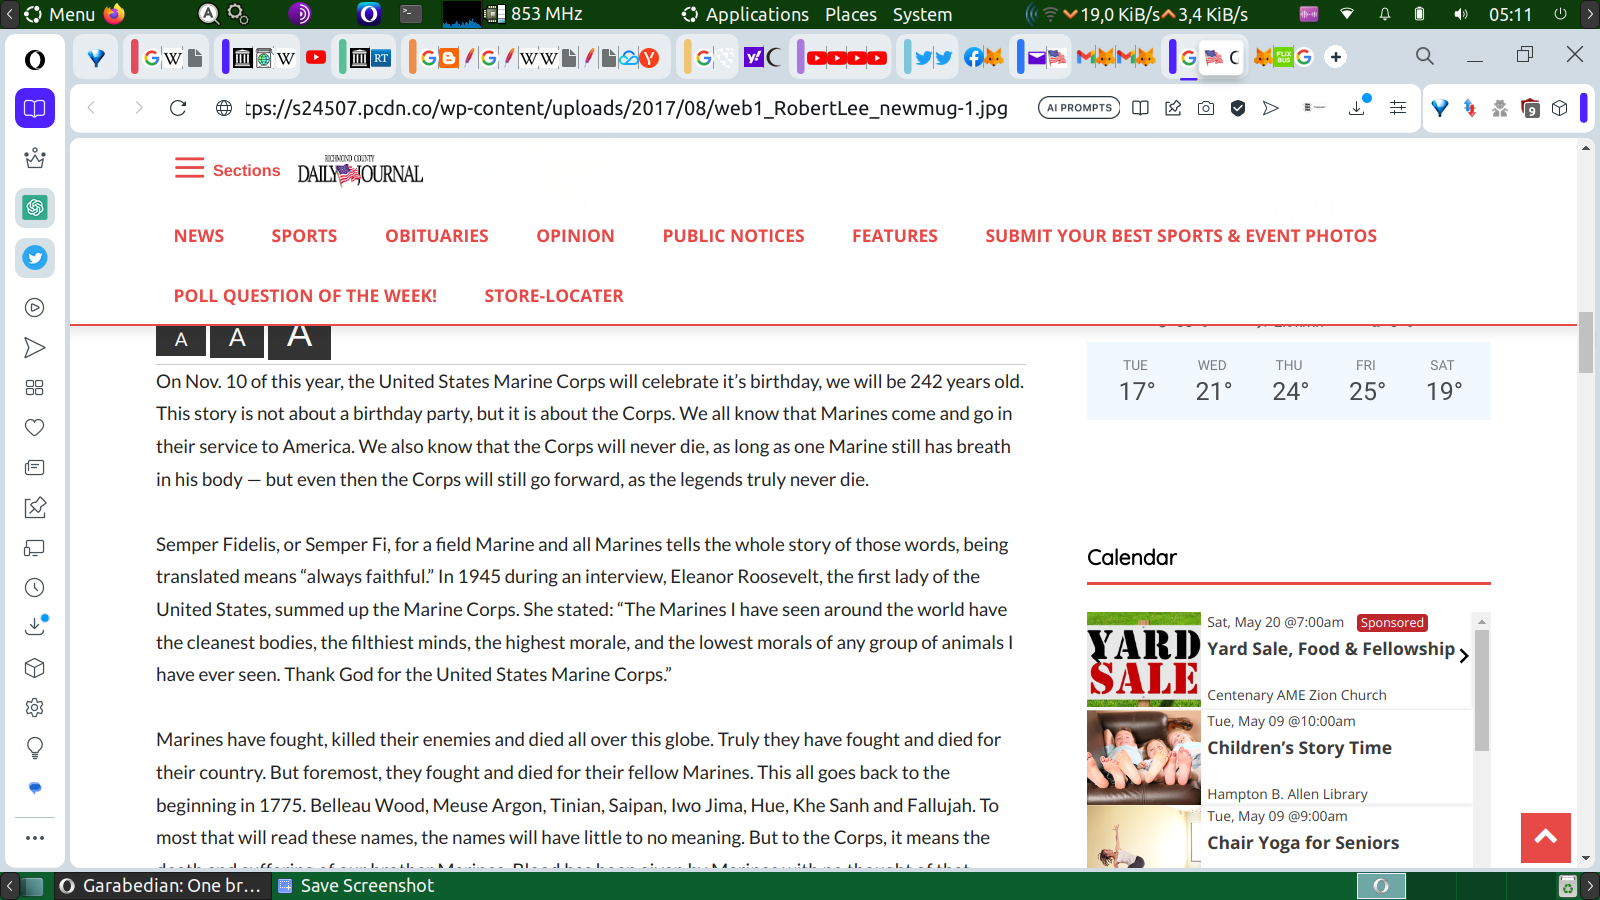1600x900 pixels.
Task: Open History clock icon in the sidebar
Action: pyautogui.click(x=35, y=588)
